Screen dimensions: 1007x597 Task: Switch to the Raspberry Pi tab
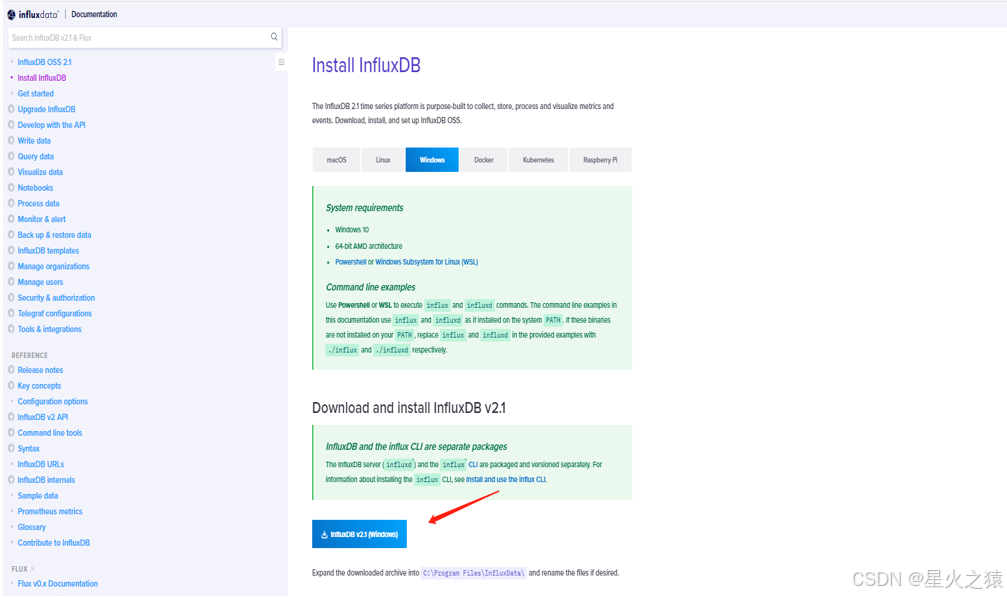(600, 160)
